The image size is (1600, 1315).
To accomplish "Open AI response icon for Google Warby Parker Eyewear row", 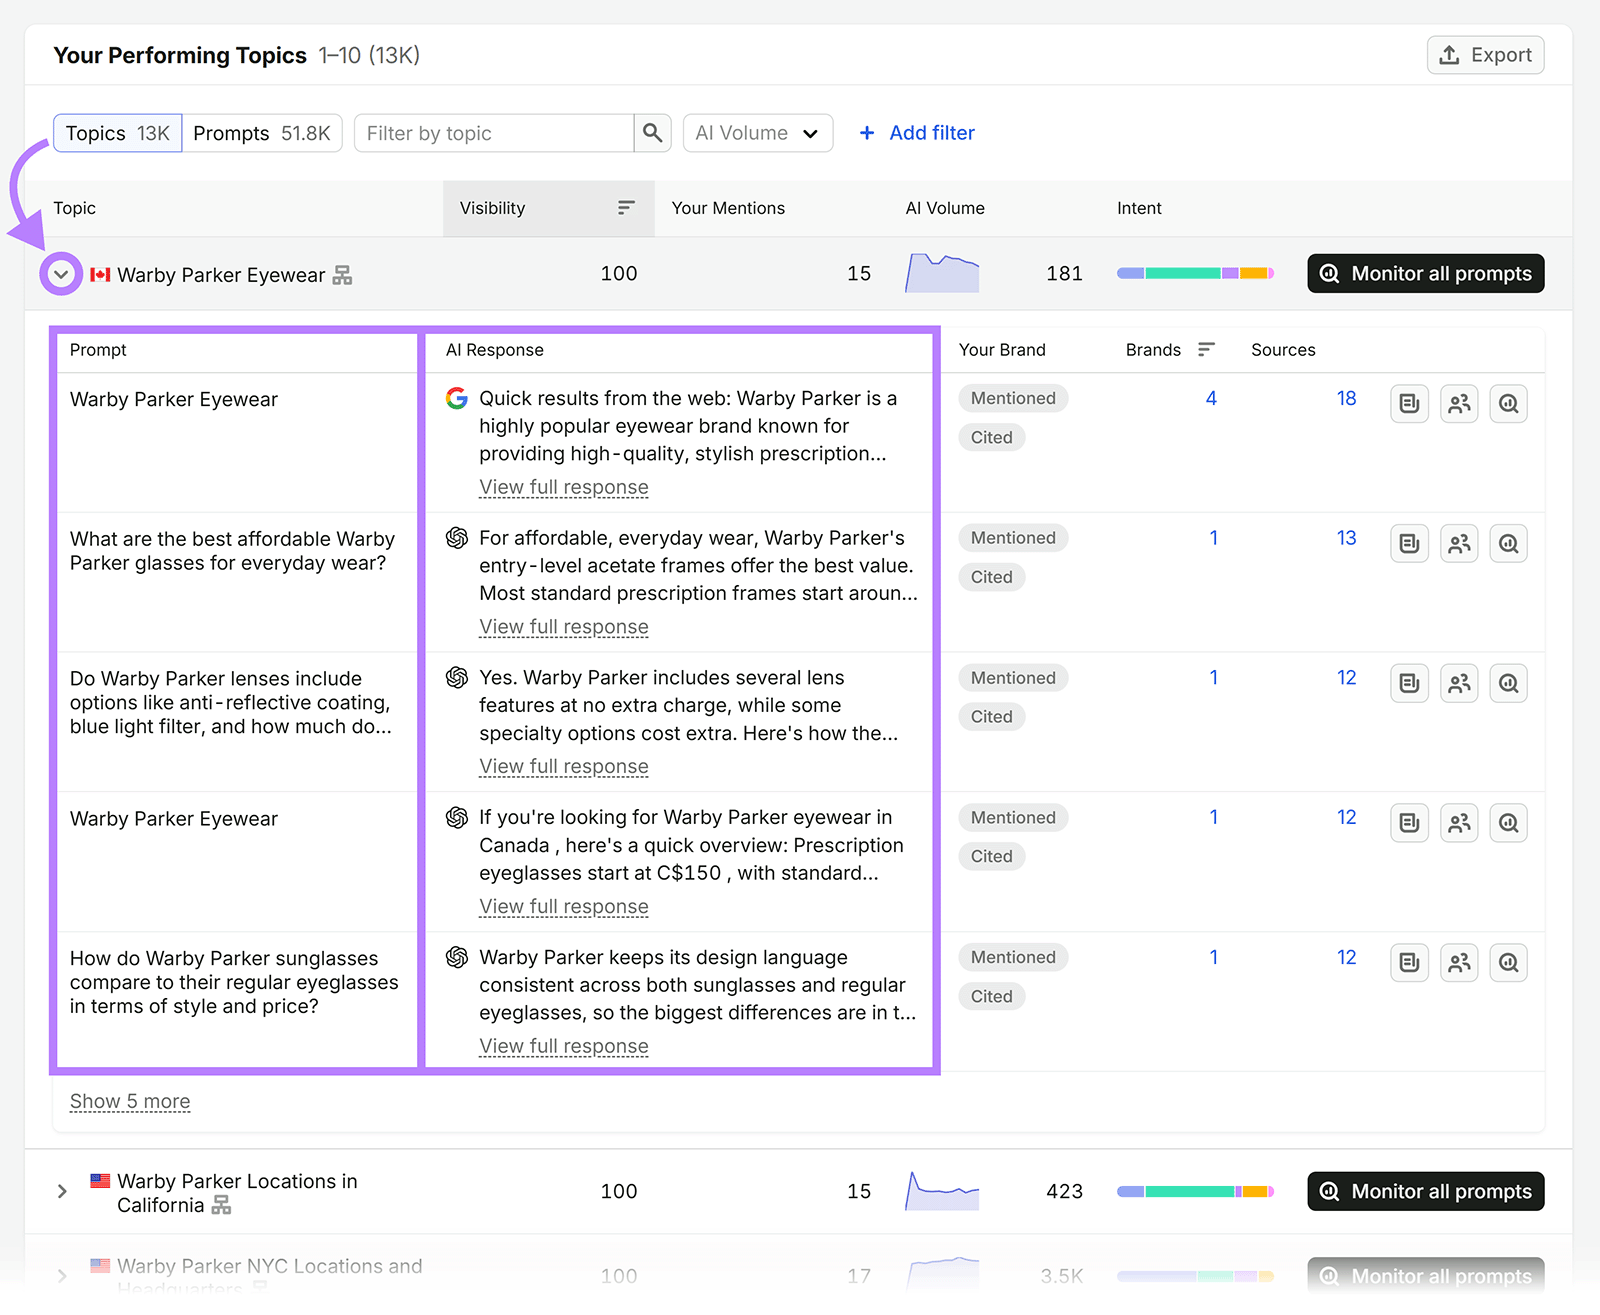I will 1409,404.
